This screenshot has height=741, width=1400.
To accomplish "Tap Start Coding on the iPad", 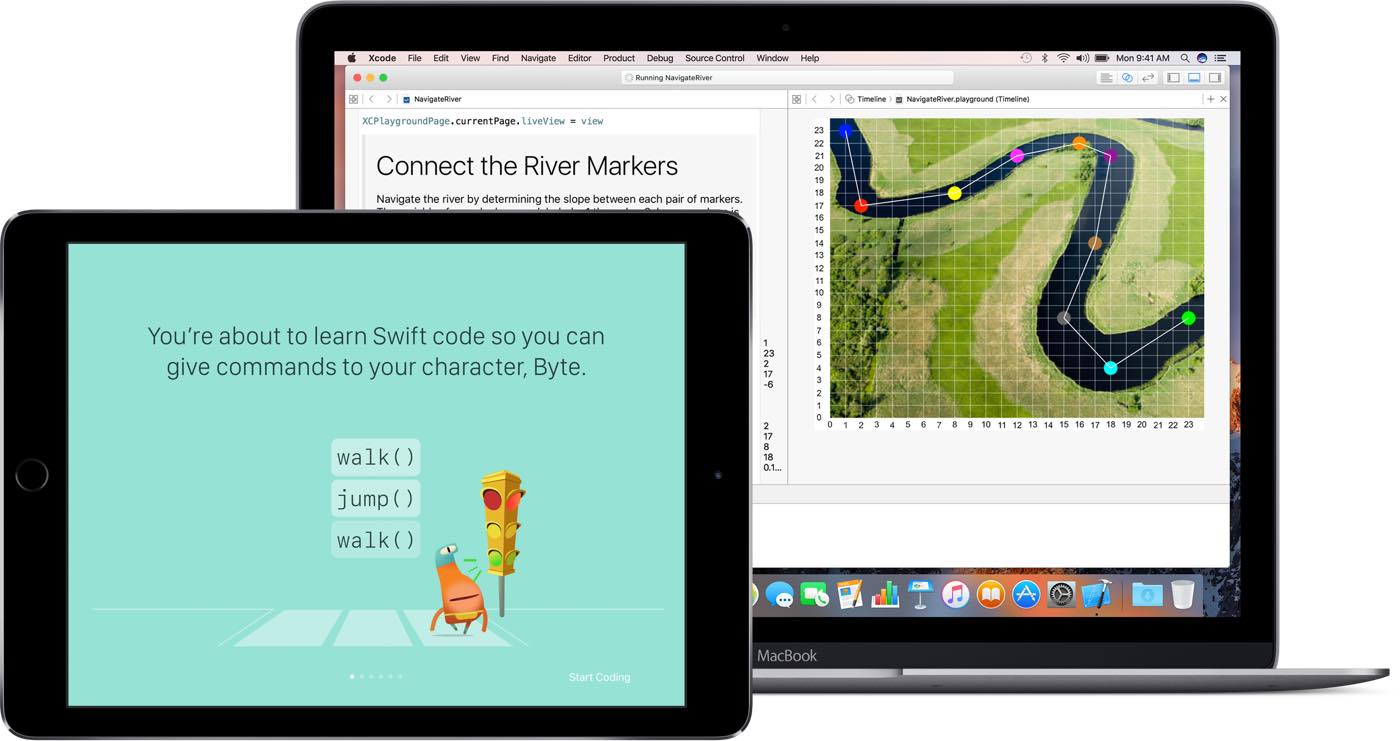I will coord(599,677).
